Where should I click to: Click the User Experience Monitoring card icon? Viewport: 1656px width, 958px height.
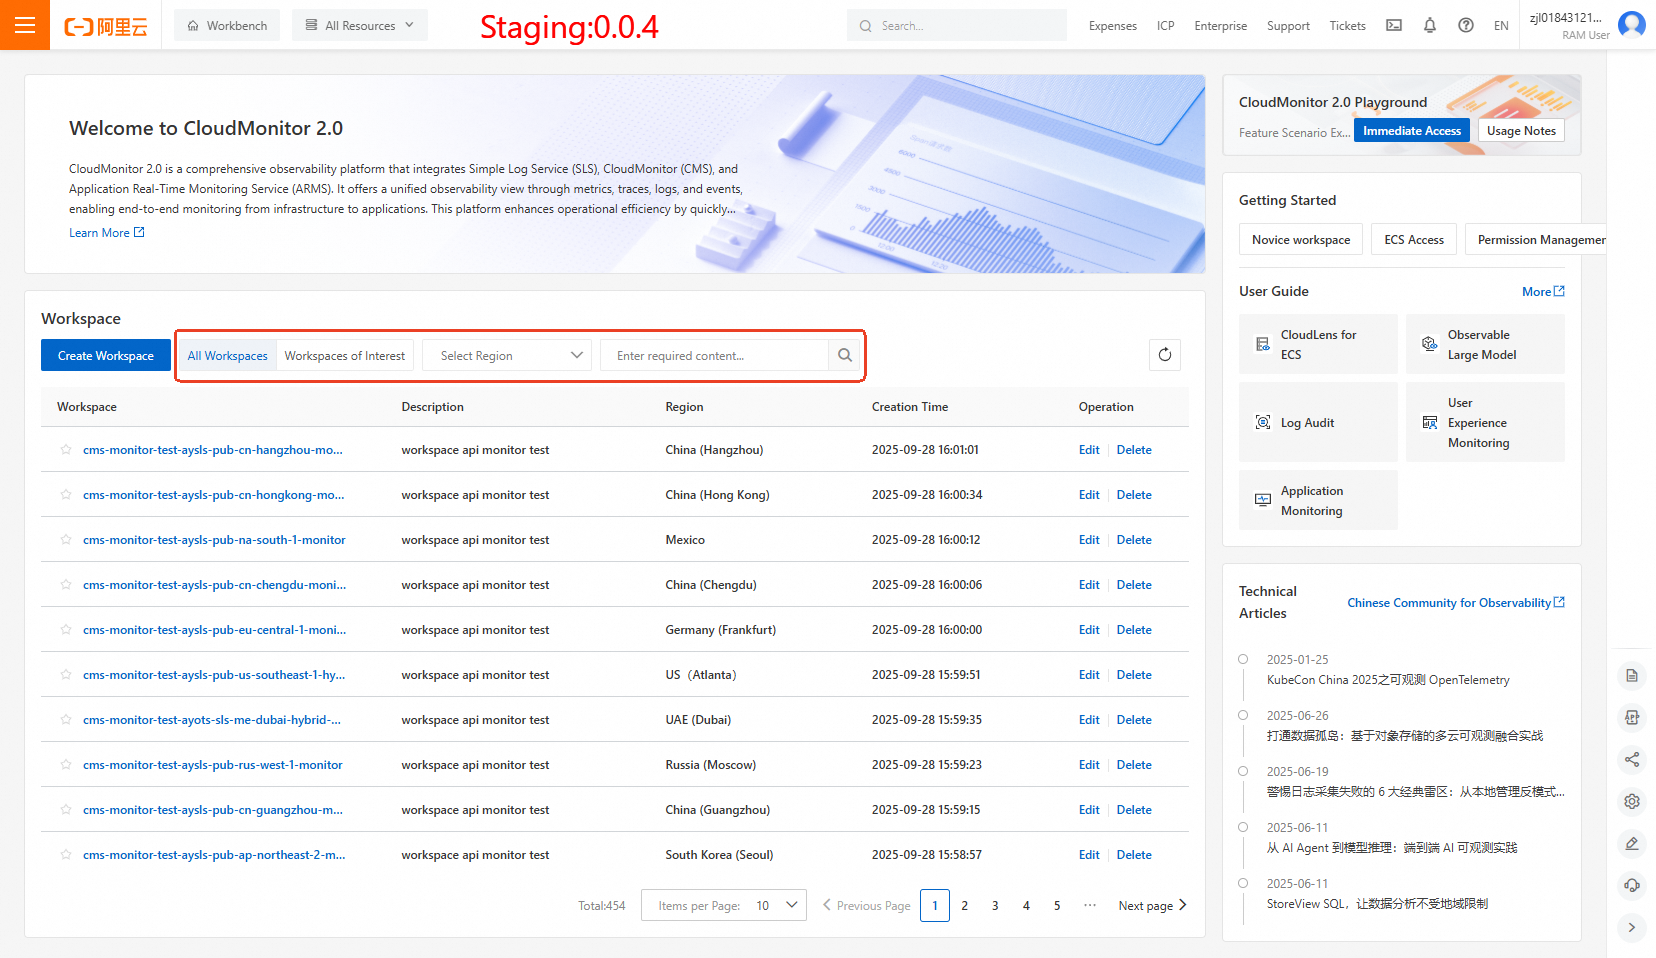point(1430,423)
